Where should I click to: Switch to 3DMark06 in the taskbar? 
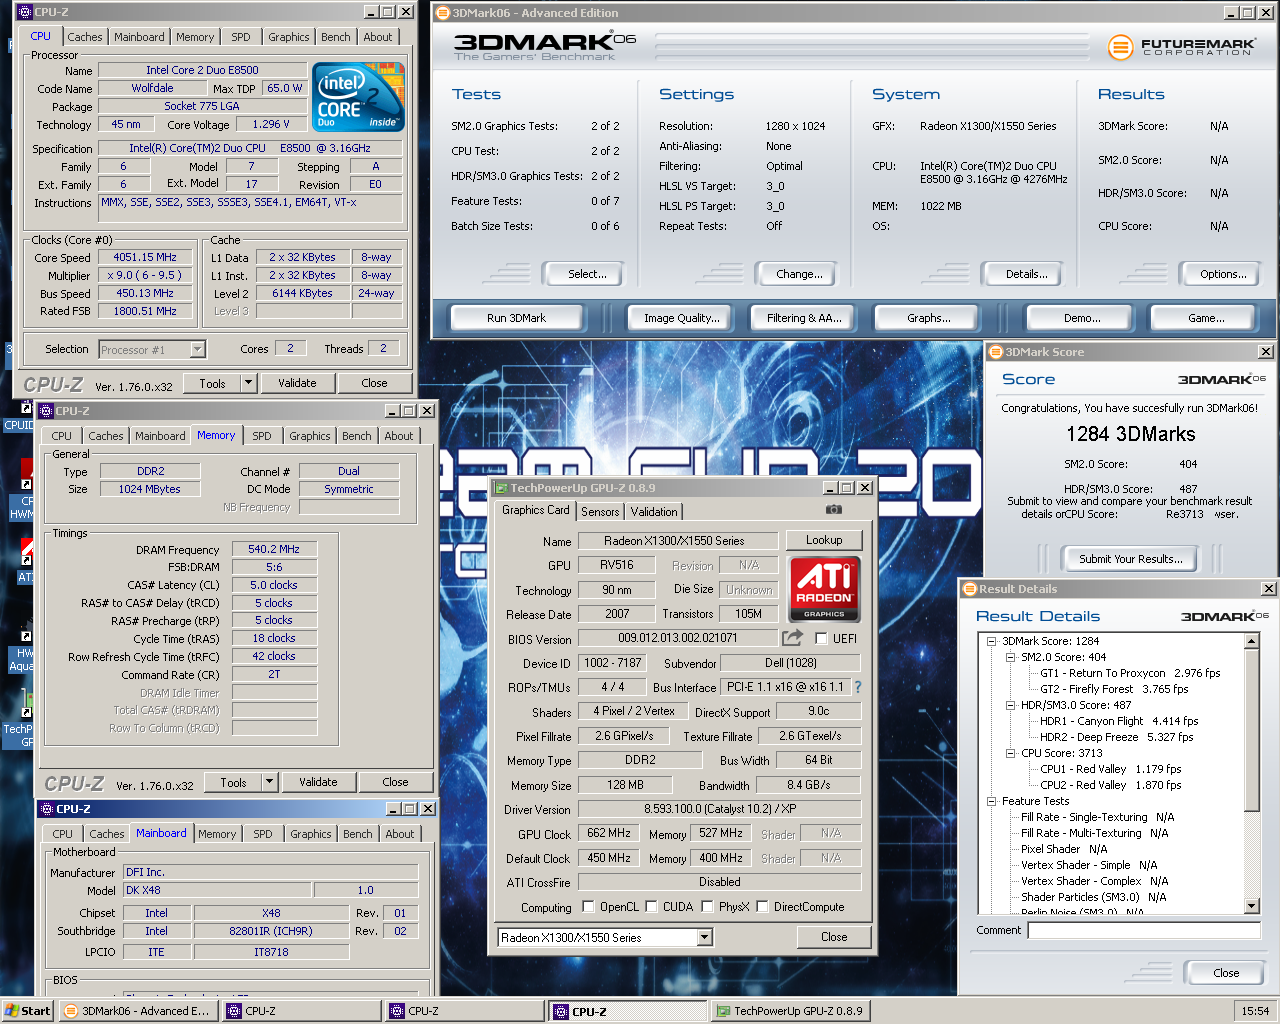coord(137,1011)
